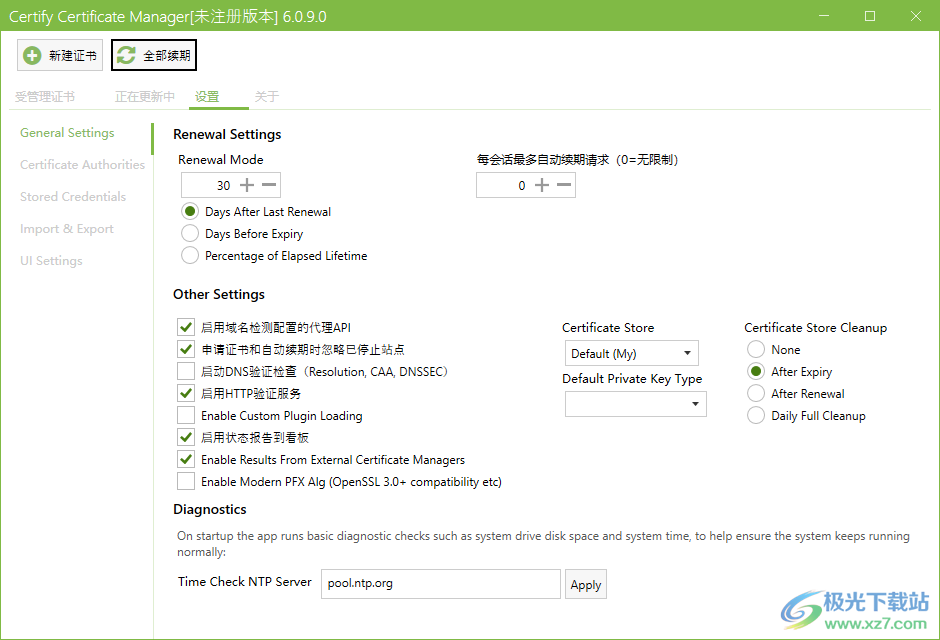Open Stored Credentials settings section
940x640 pixels.
click(73, 197)
